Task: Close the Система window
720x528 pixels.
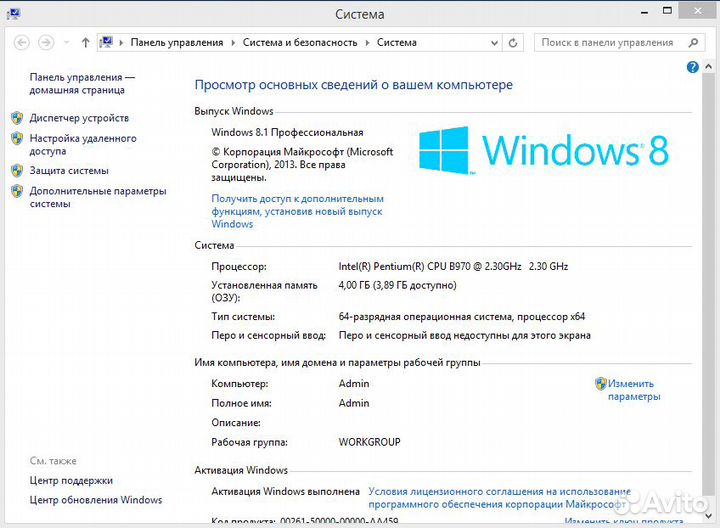Action: point(698,11)
